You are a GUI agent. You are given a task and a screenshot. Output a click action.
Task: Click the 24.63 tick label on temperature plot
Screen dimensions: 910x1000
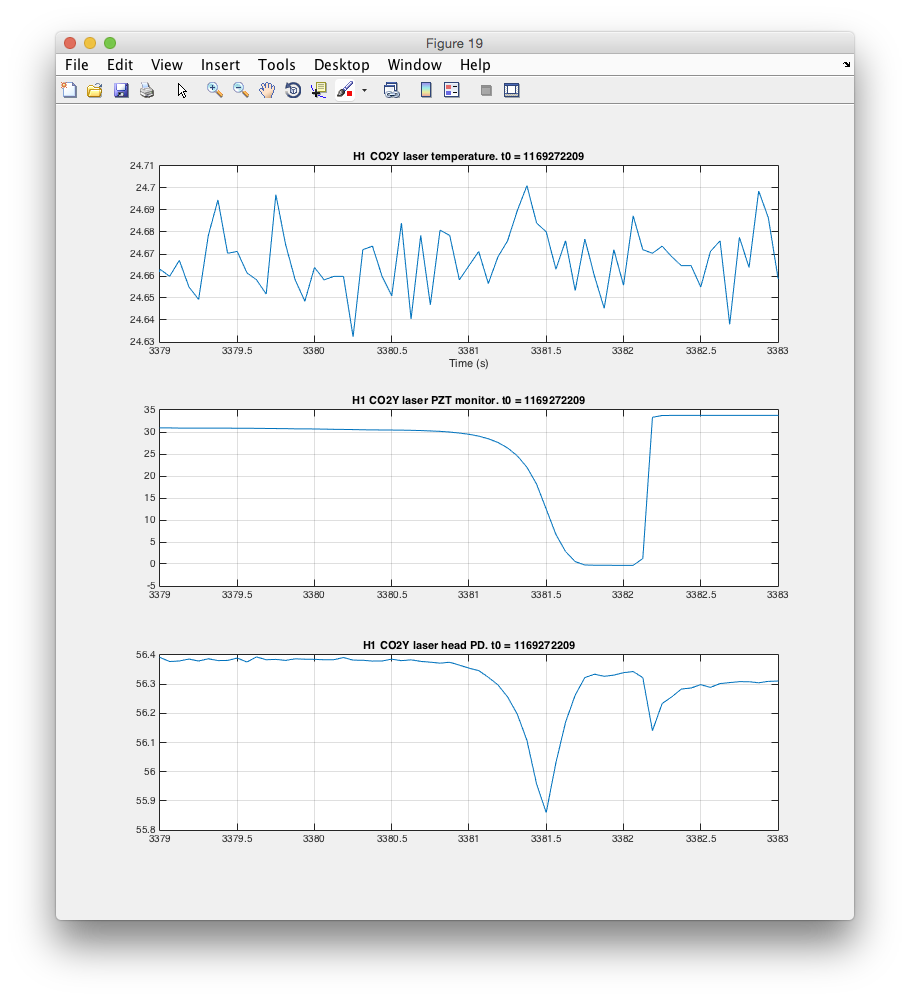pyautogui.click(x=142, y=342)
